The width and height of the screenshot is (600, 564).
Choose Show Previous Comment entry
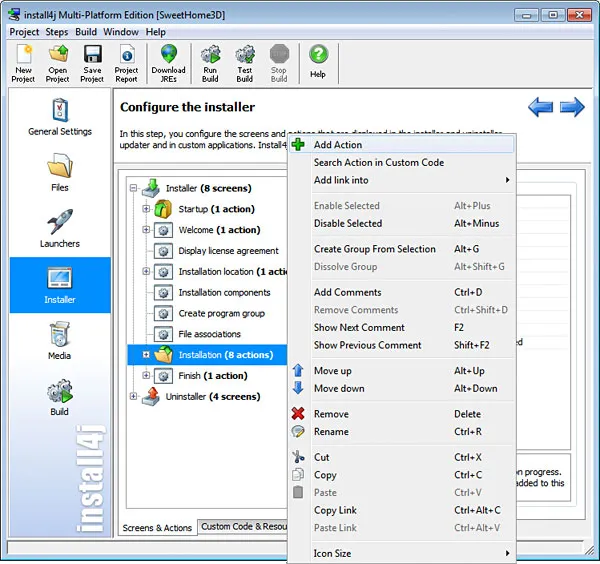click(401, 345)
